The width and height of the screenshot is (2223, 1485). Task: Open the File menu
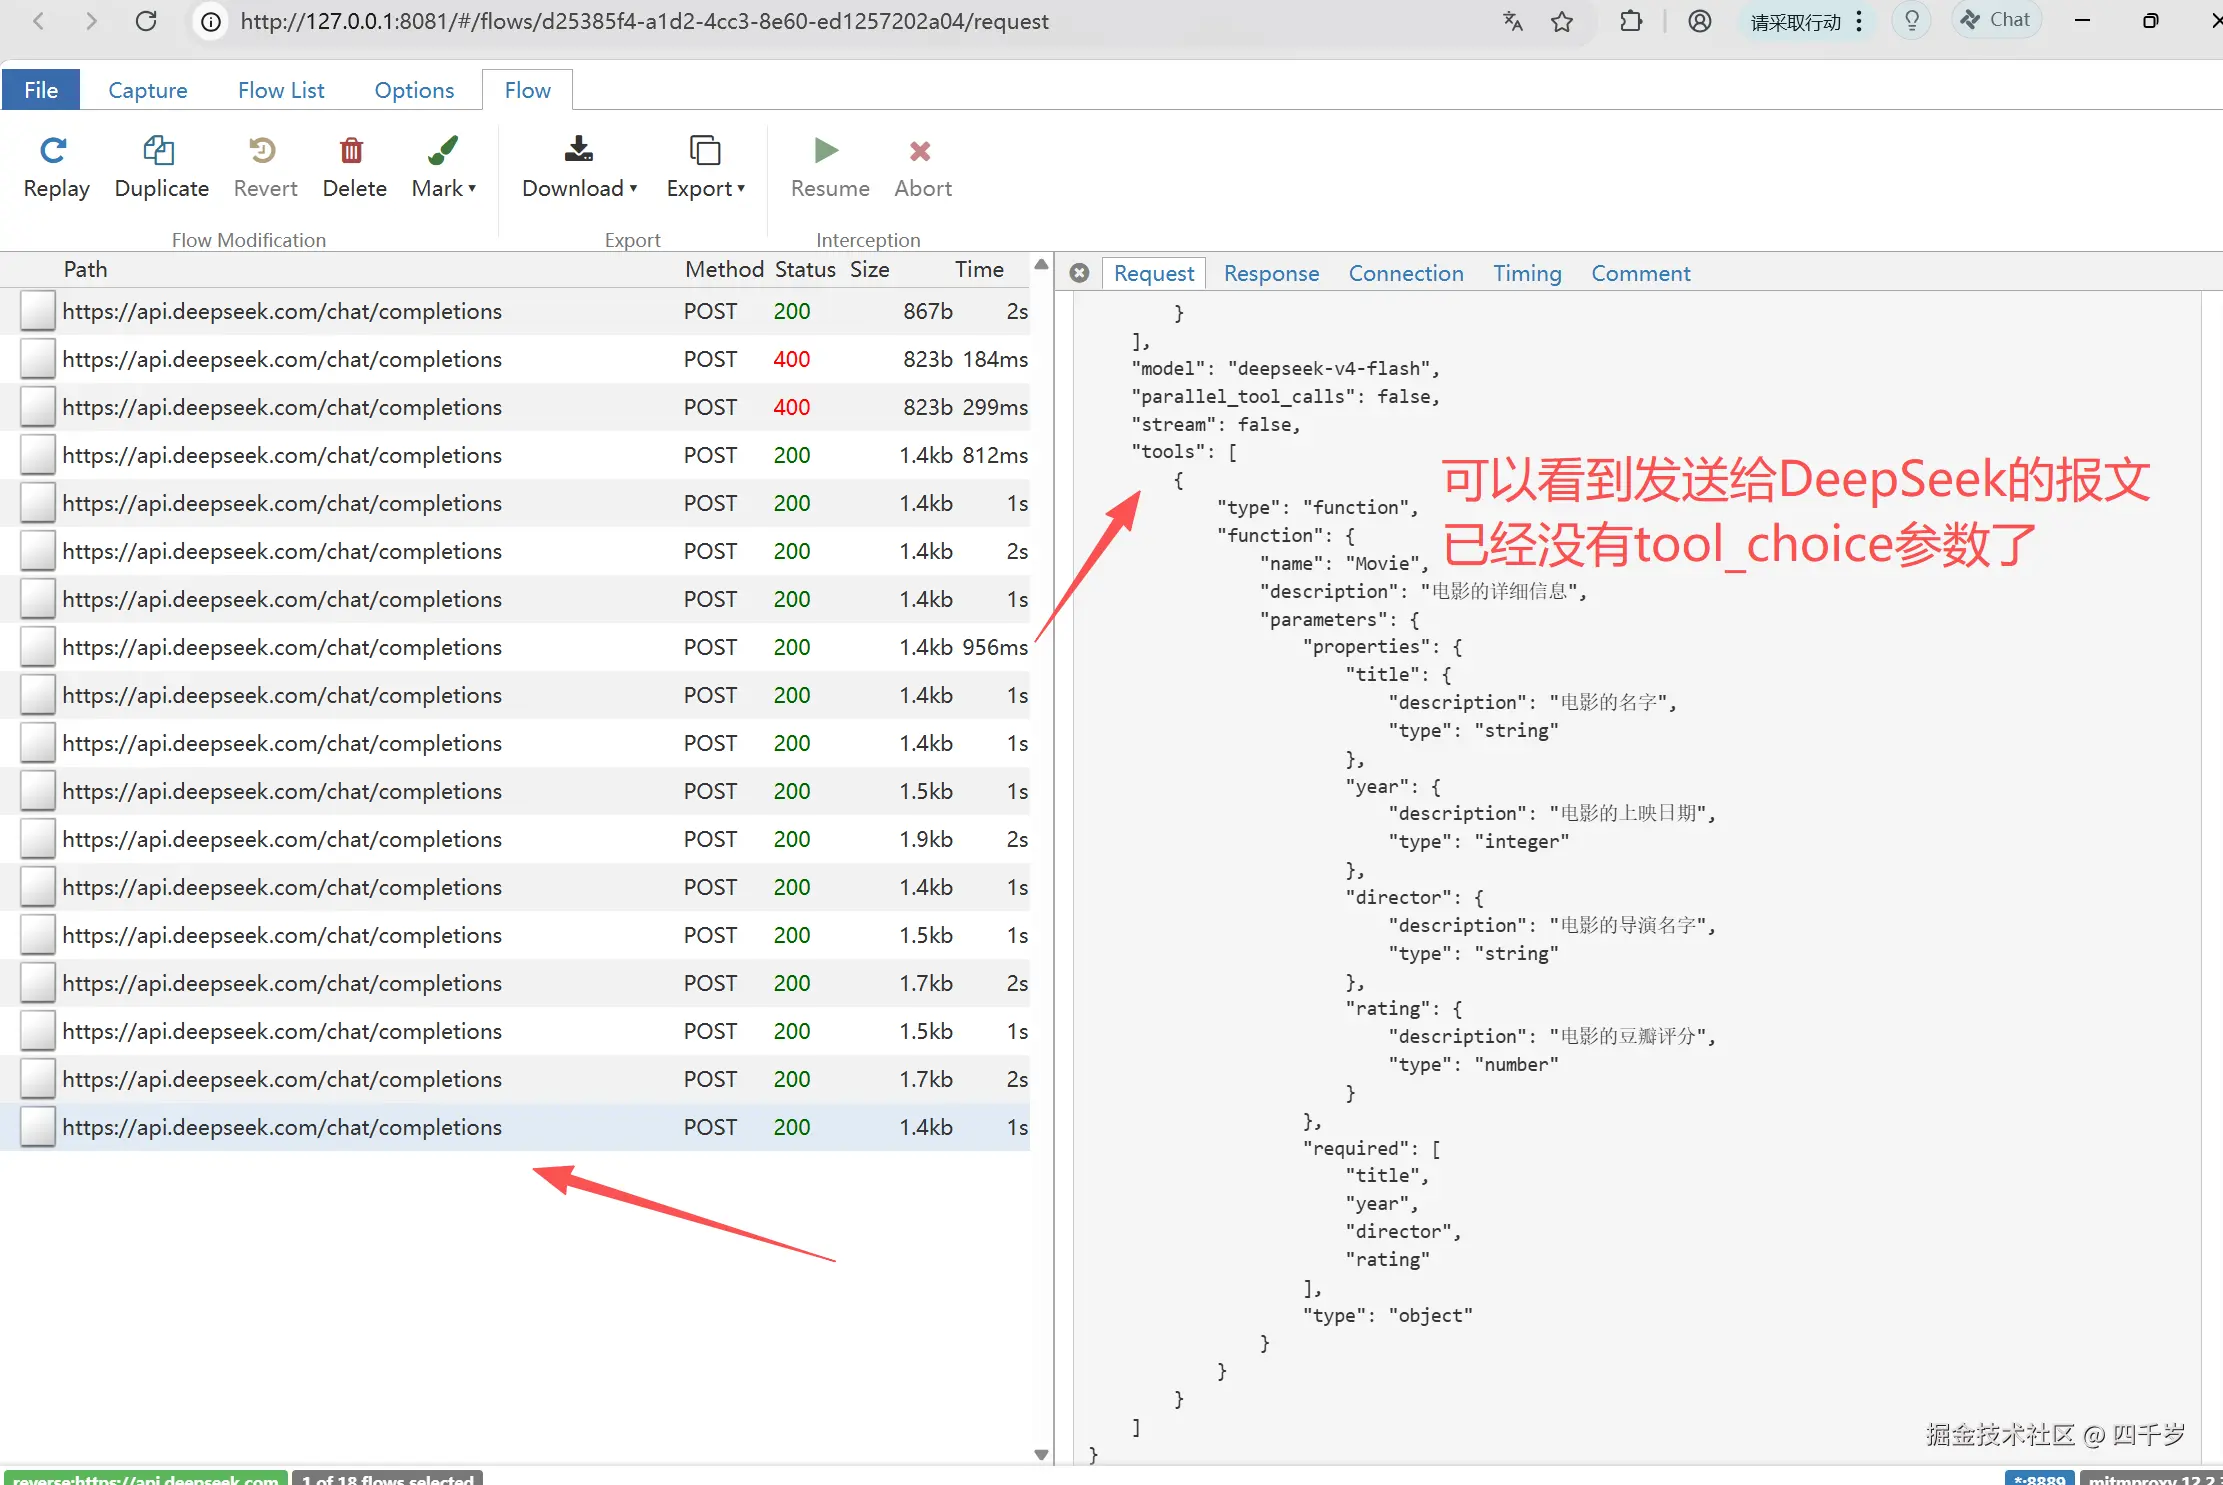(x=41, y=90)
